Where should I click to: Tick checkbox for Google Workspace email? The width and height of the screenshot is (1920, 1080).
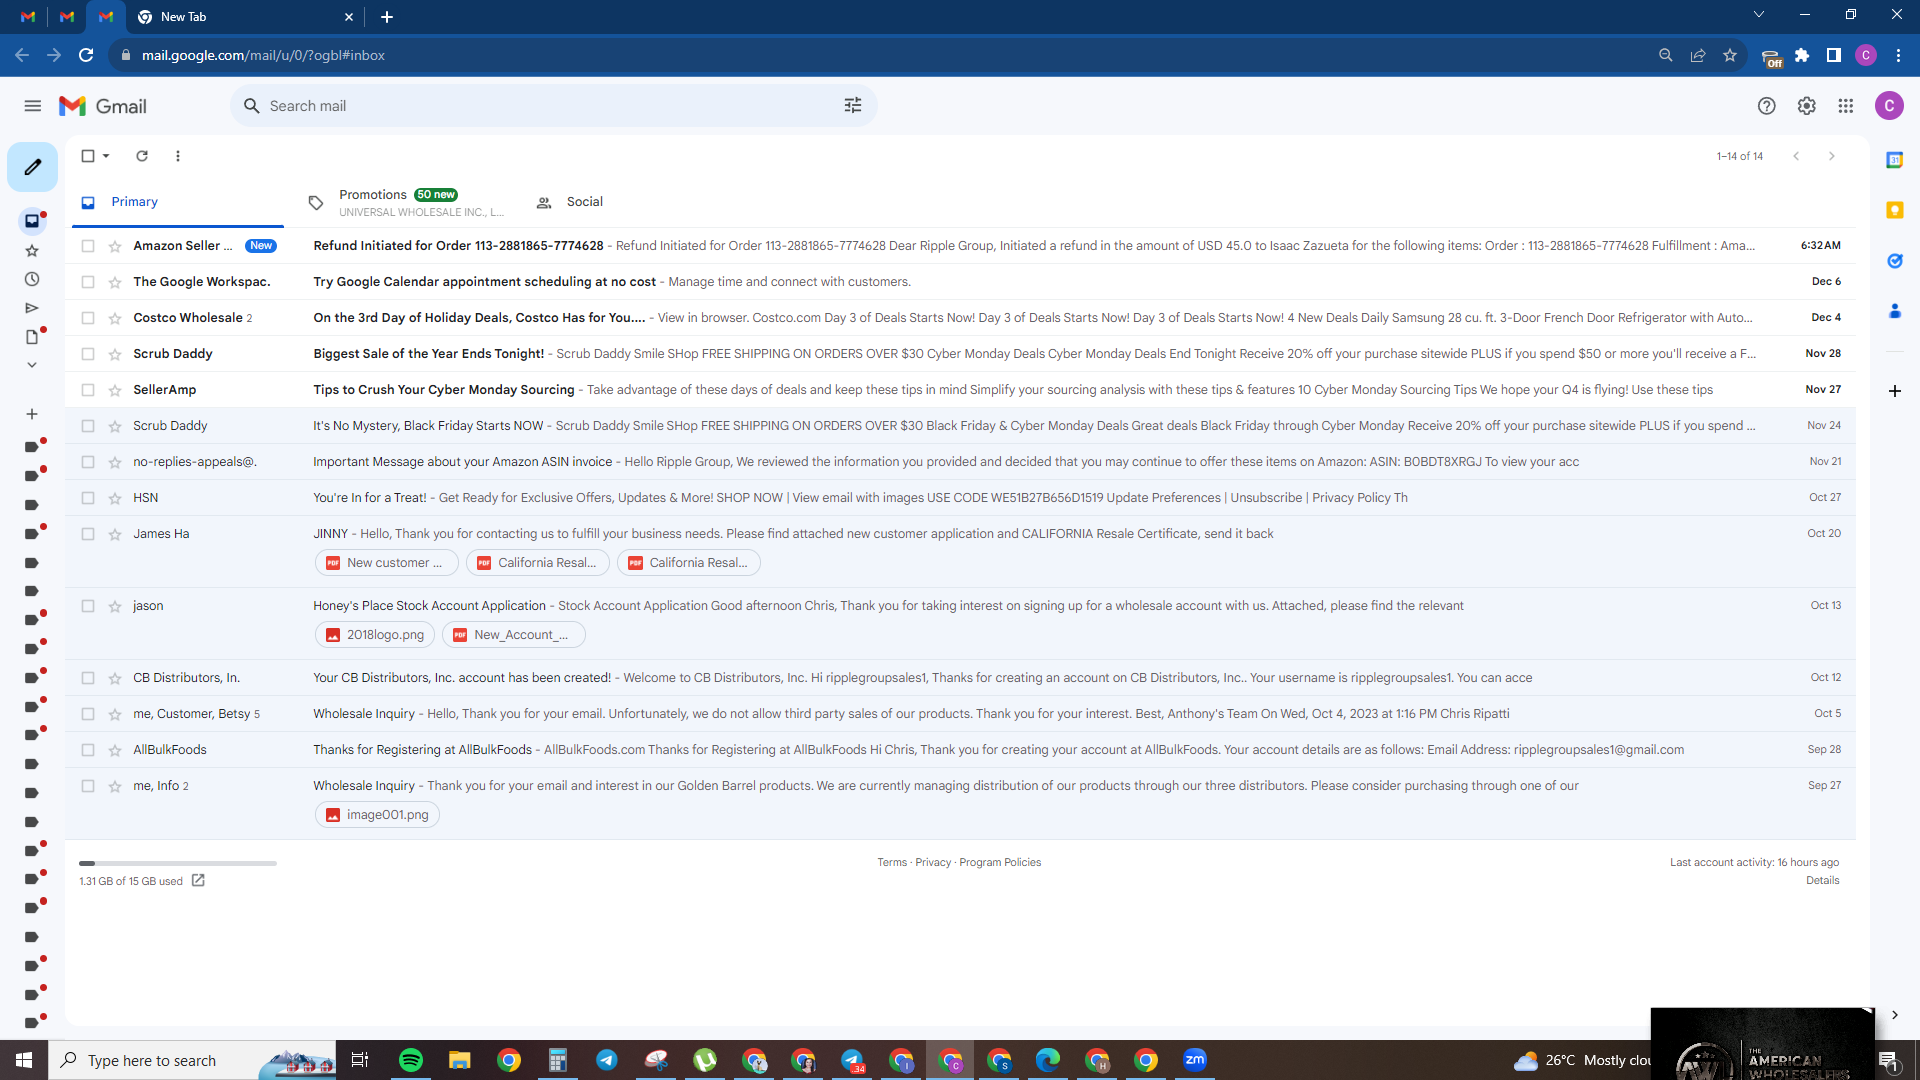click(x=88, y=282)
